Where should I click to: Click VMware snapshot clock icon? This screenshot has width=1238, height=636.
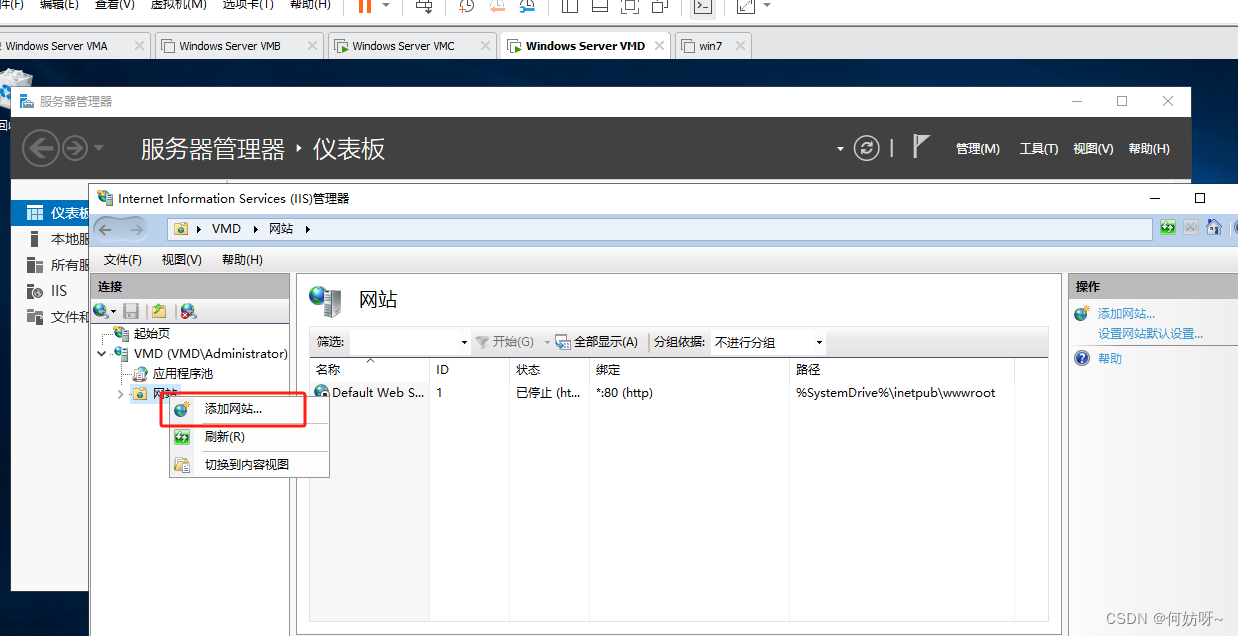[467, 6]
